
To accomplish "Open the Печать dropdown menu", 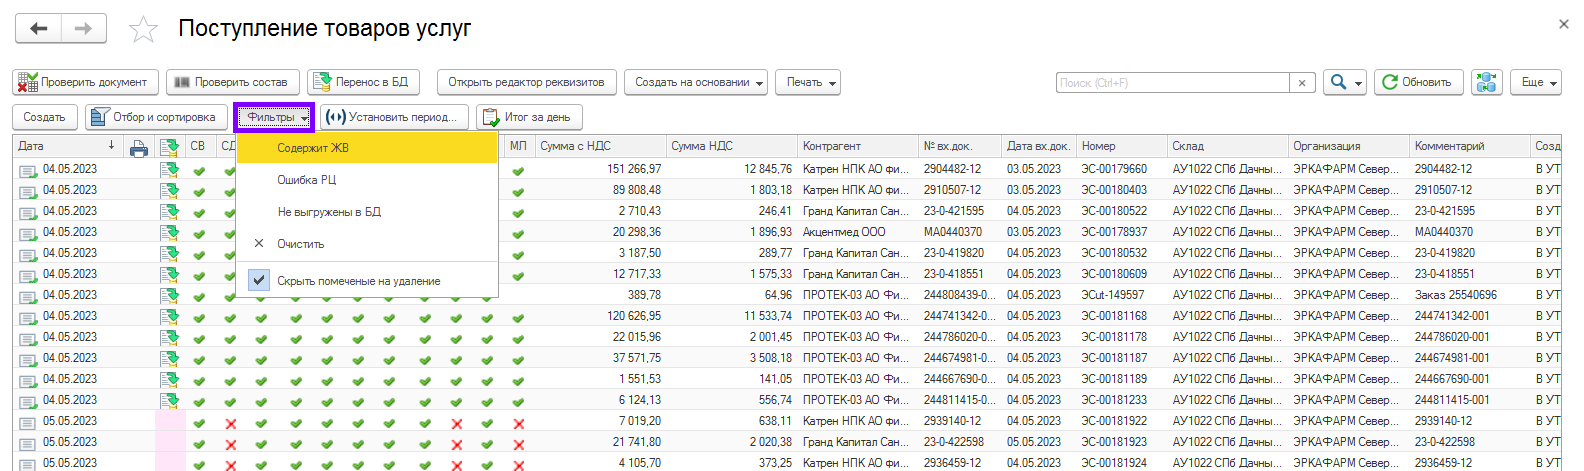I will [x=807, y=82].
